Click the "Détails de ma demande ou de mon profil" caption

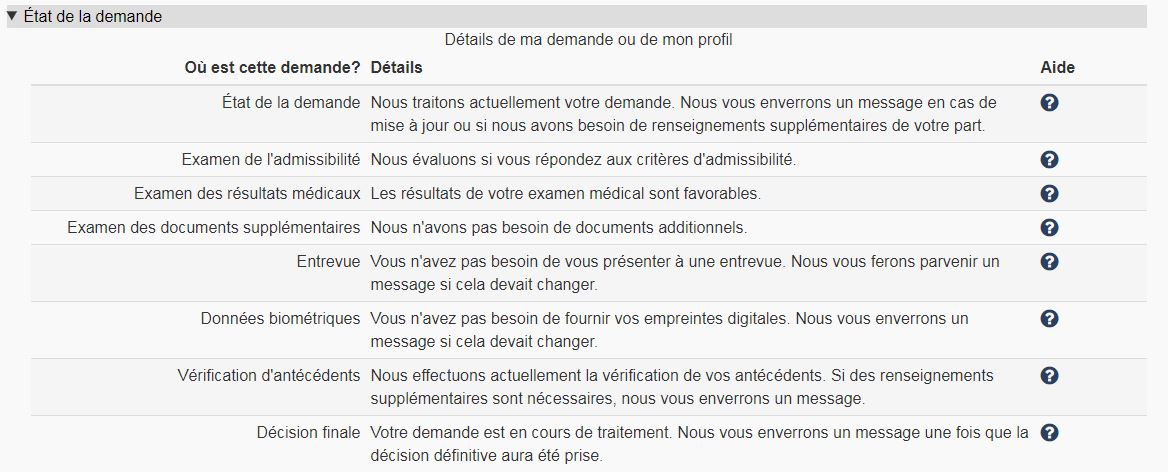pos(589,40)
